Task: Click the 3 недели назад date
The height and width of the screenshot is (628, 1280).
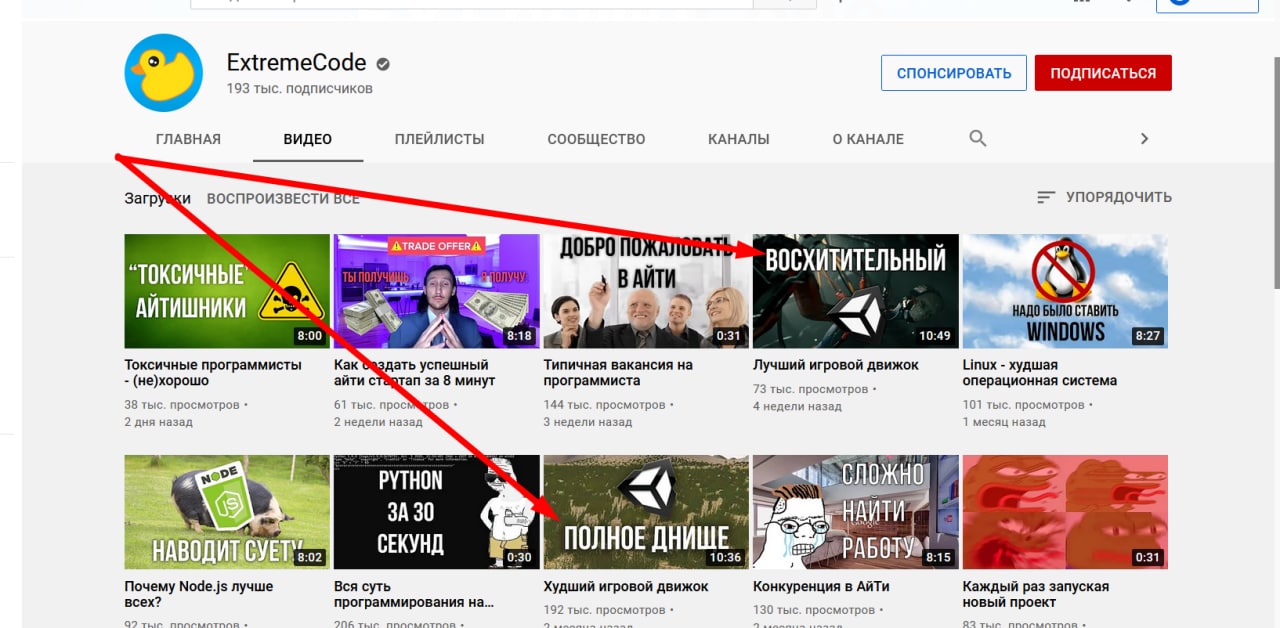Action: pyautogui.click(x=588, y=422)
